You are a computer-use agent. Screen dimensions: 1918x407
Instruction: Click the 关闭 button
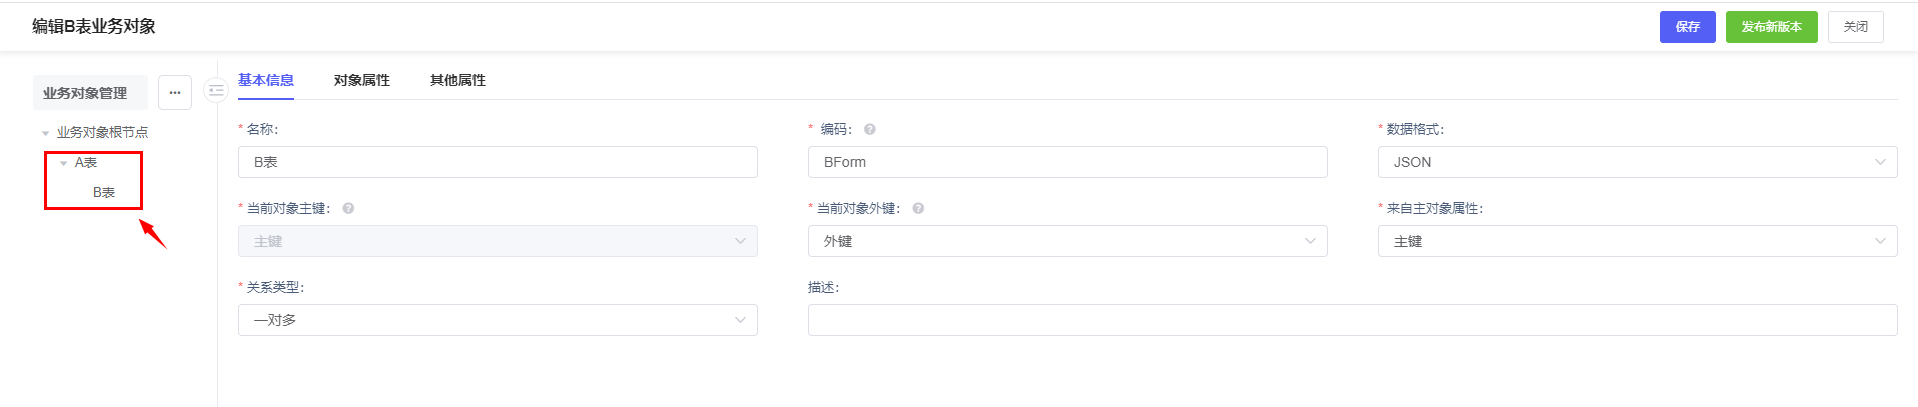pos(1855,27)
